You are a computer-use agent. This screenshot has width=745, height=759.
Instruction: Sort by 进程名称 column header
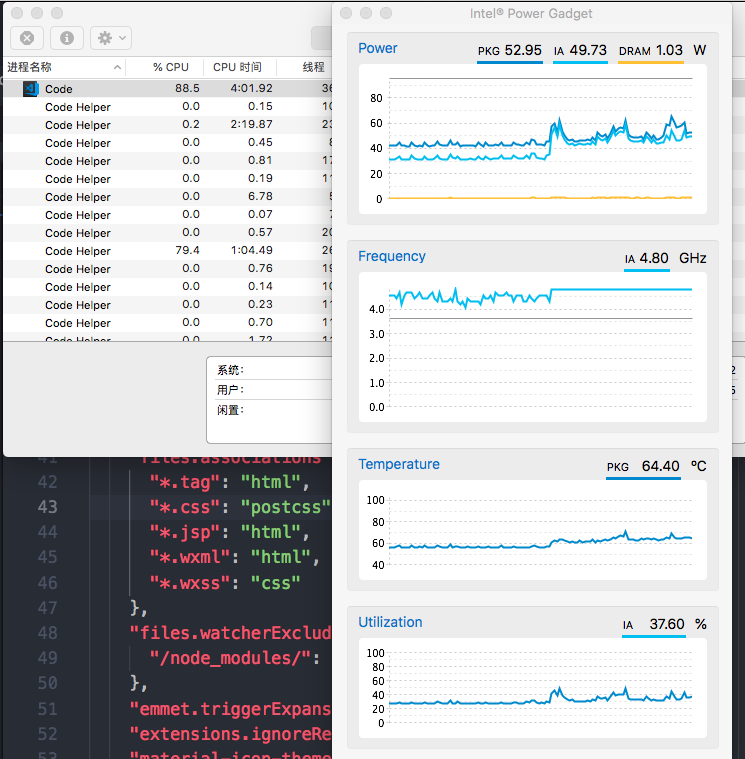pyautogui.click(x=63, y=67)
